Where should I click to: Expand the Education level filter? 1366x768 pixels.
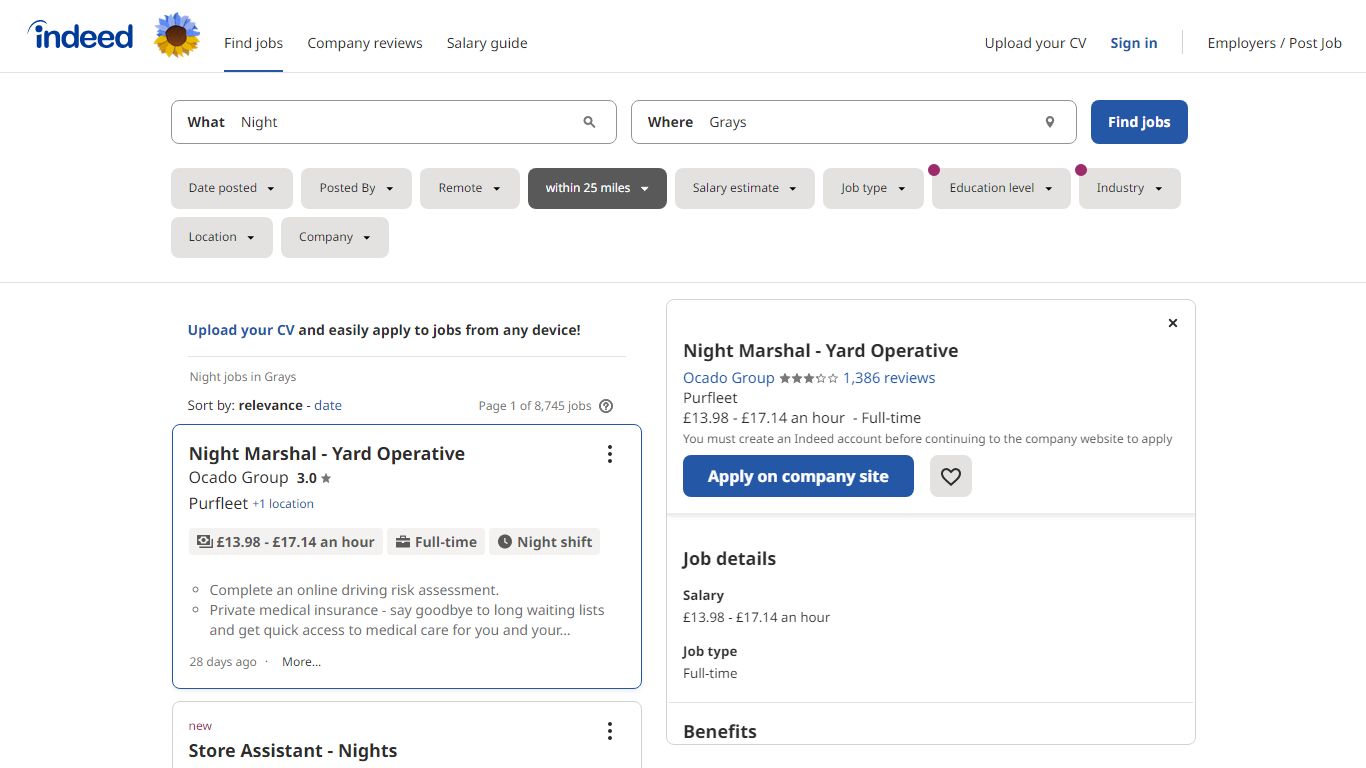(1001, 188)
